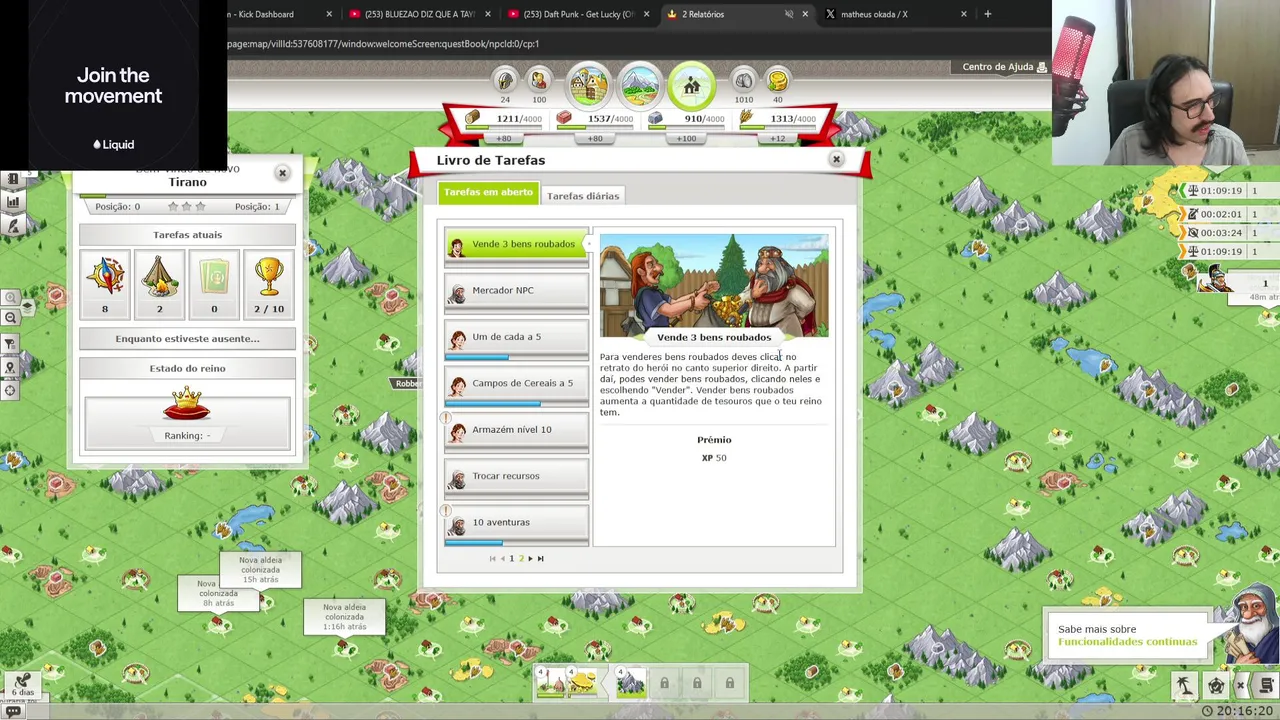Open the map filter funnel icon
1280x720 pixels.
[x=10, y=344]
